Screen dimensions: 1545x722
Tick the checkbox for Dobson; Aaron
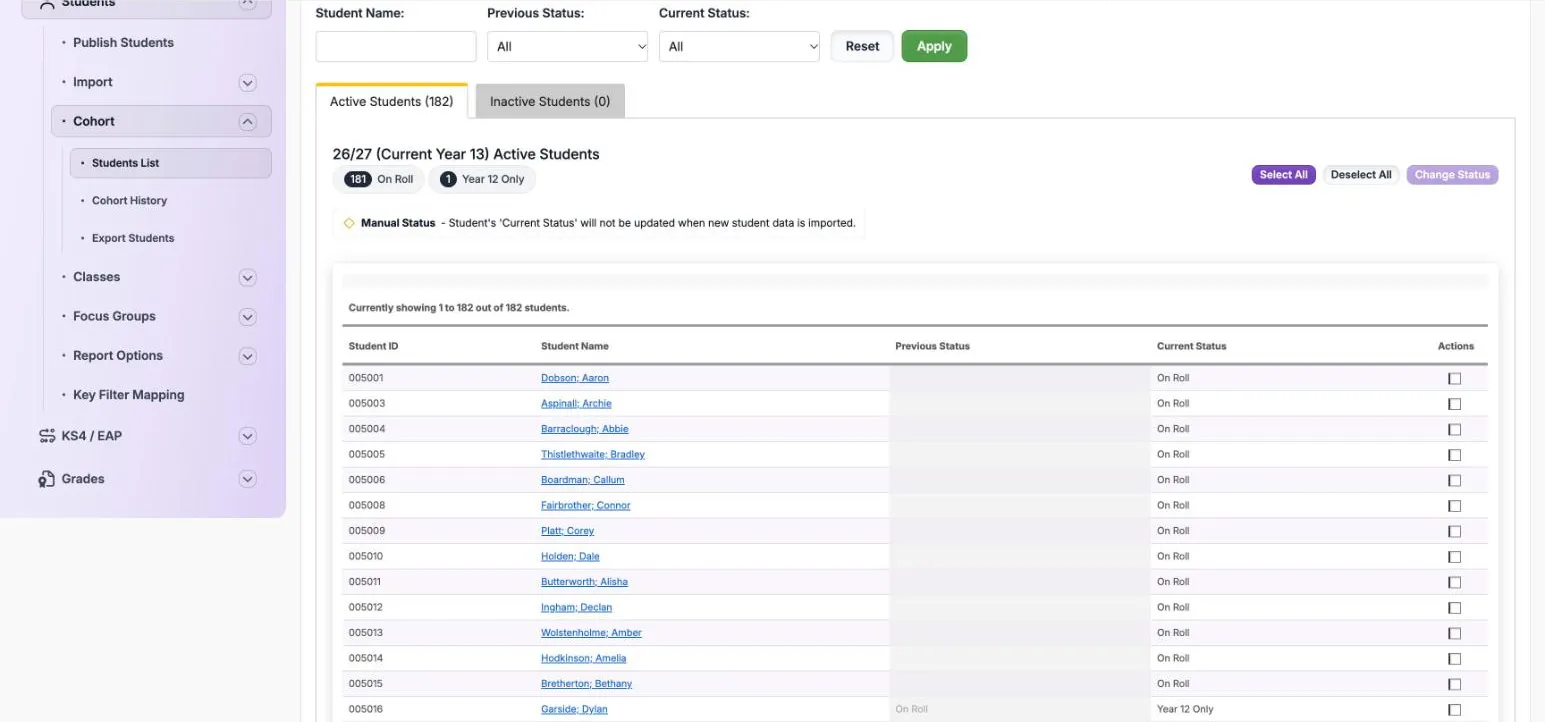click(x=1454, y=378)
